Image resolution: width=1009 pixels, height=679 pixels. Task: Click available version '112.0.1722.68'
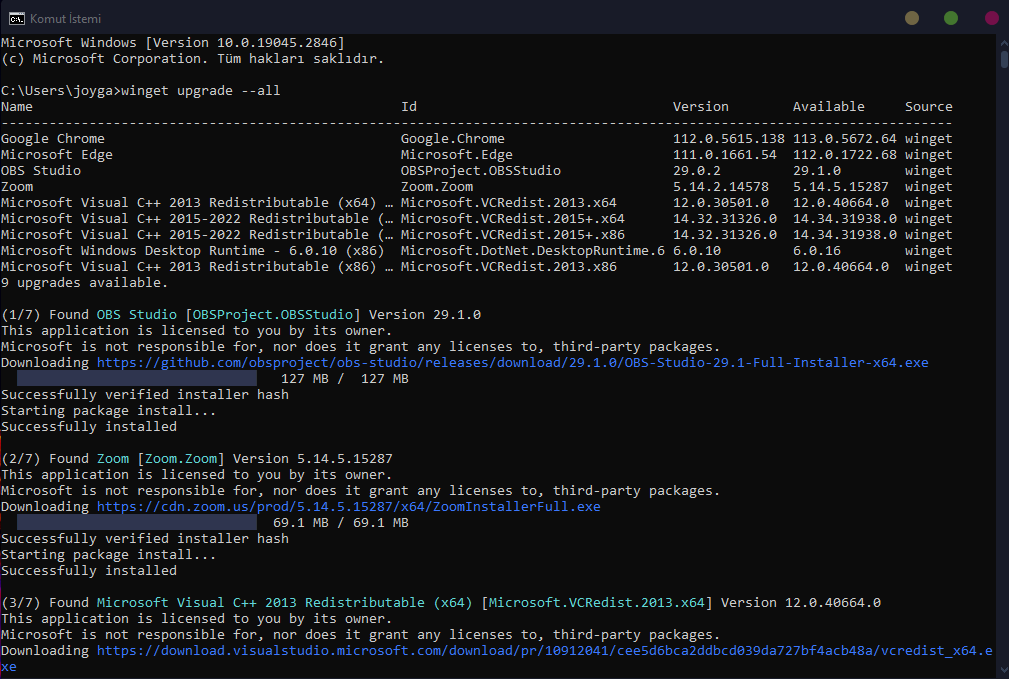tap(845, 154)
